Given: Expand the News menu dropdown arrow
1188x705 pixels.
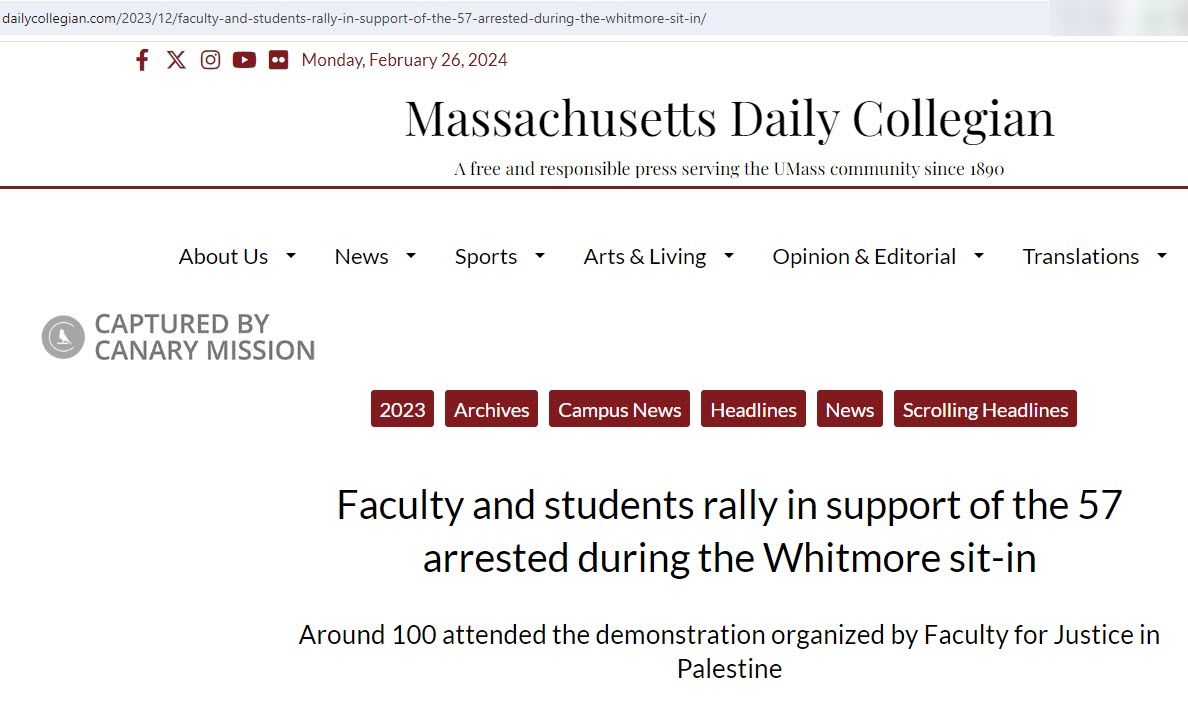Looking at the screenshot, I should point(411,256).
